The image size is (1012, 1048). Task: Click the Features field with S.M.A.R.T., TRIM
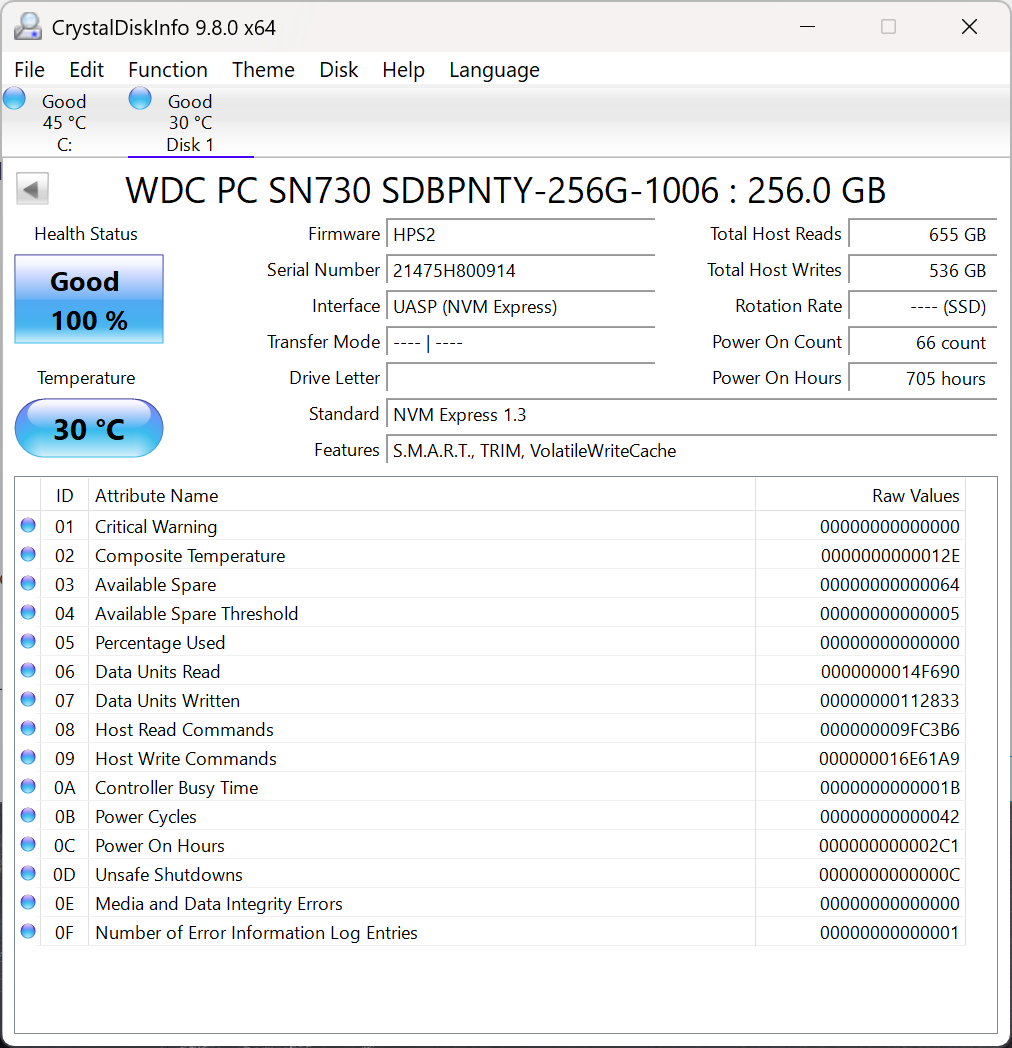click(692, 451)
